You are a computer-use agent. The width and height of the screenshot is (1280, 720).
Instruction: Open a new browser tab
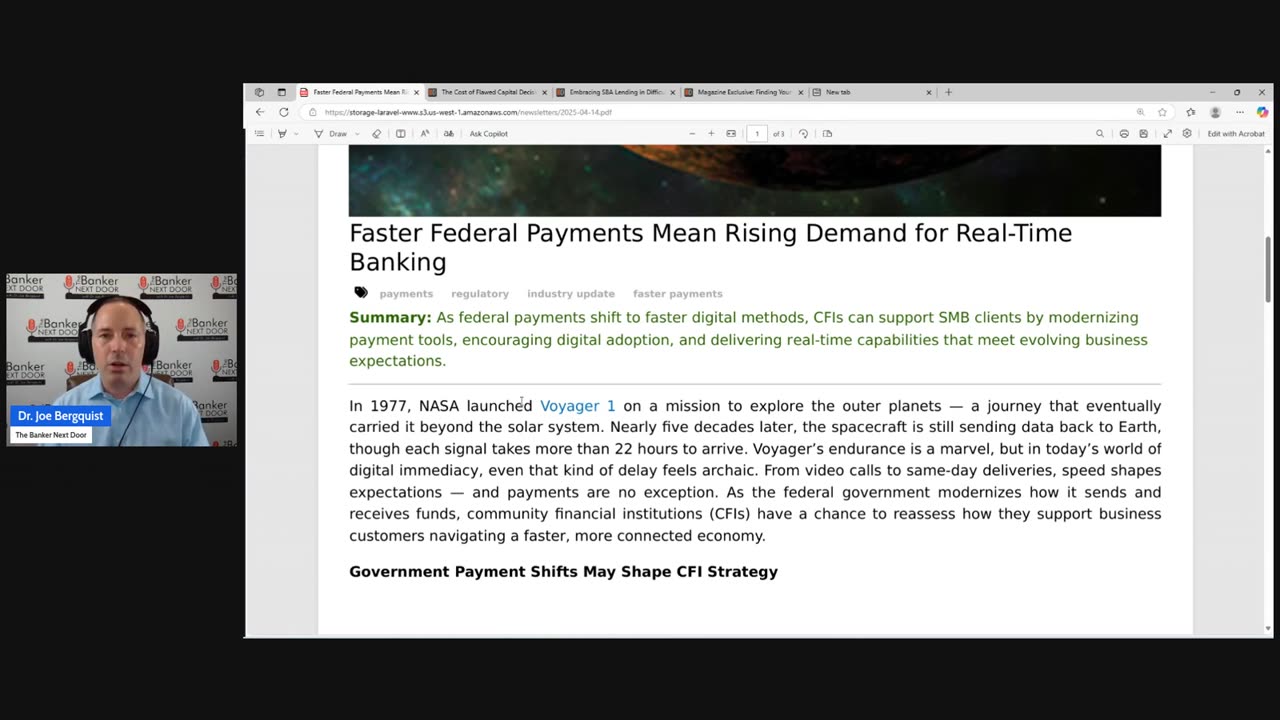(x=948, y=92)
